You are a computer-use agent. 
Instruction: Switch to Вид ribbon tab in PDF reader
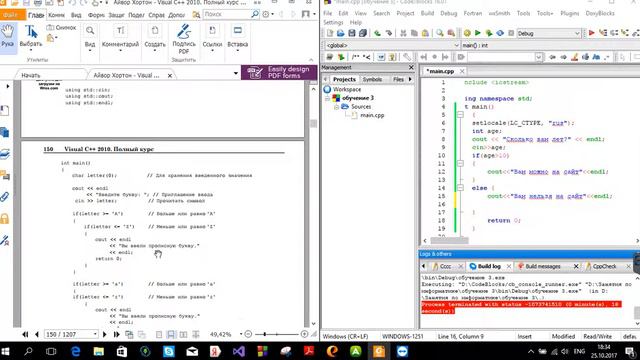click(76, 15)
